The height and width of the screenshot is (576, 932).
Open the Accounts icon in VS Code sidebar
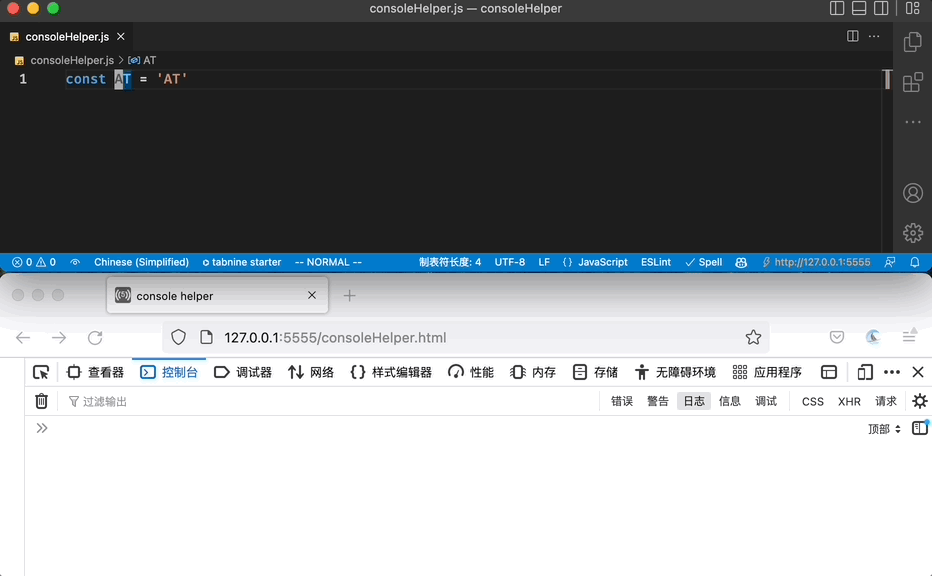pos(912,193)
